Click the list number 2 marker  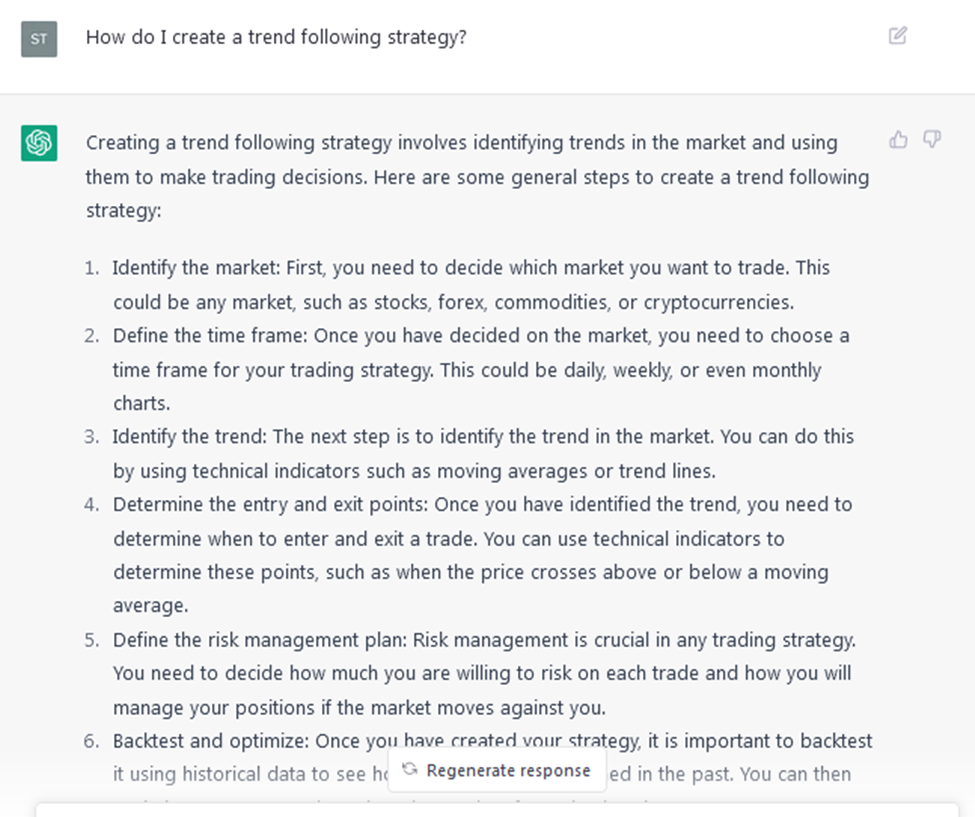click(91, 336)
